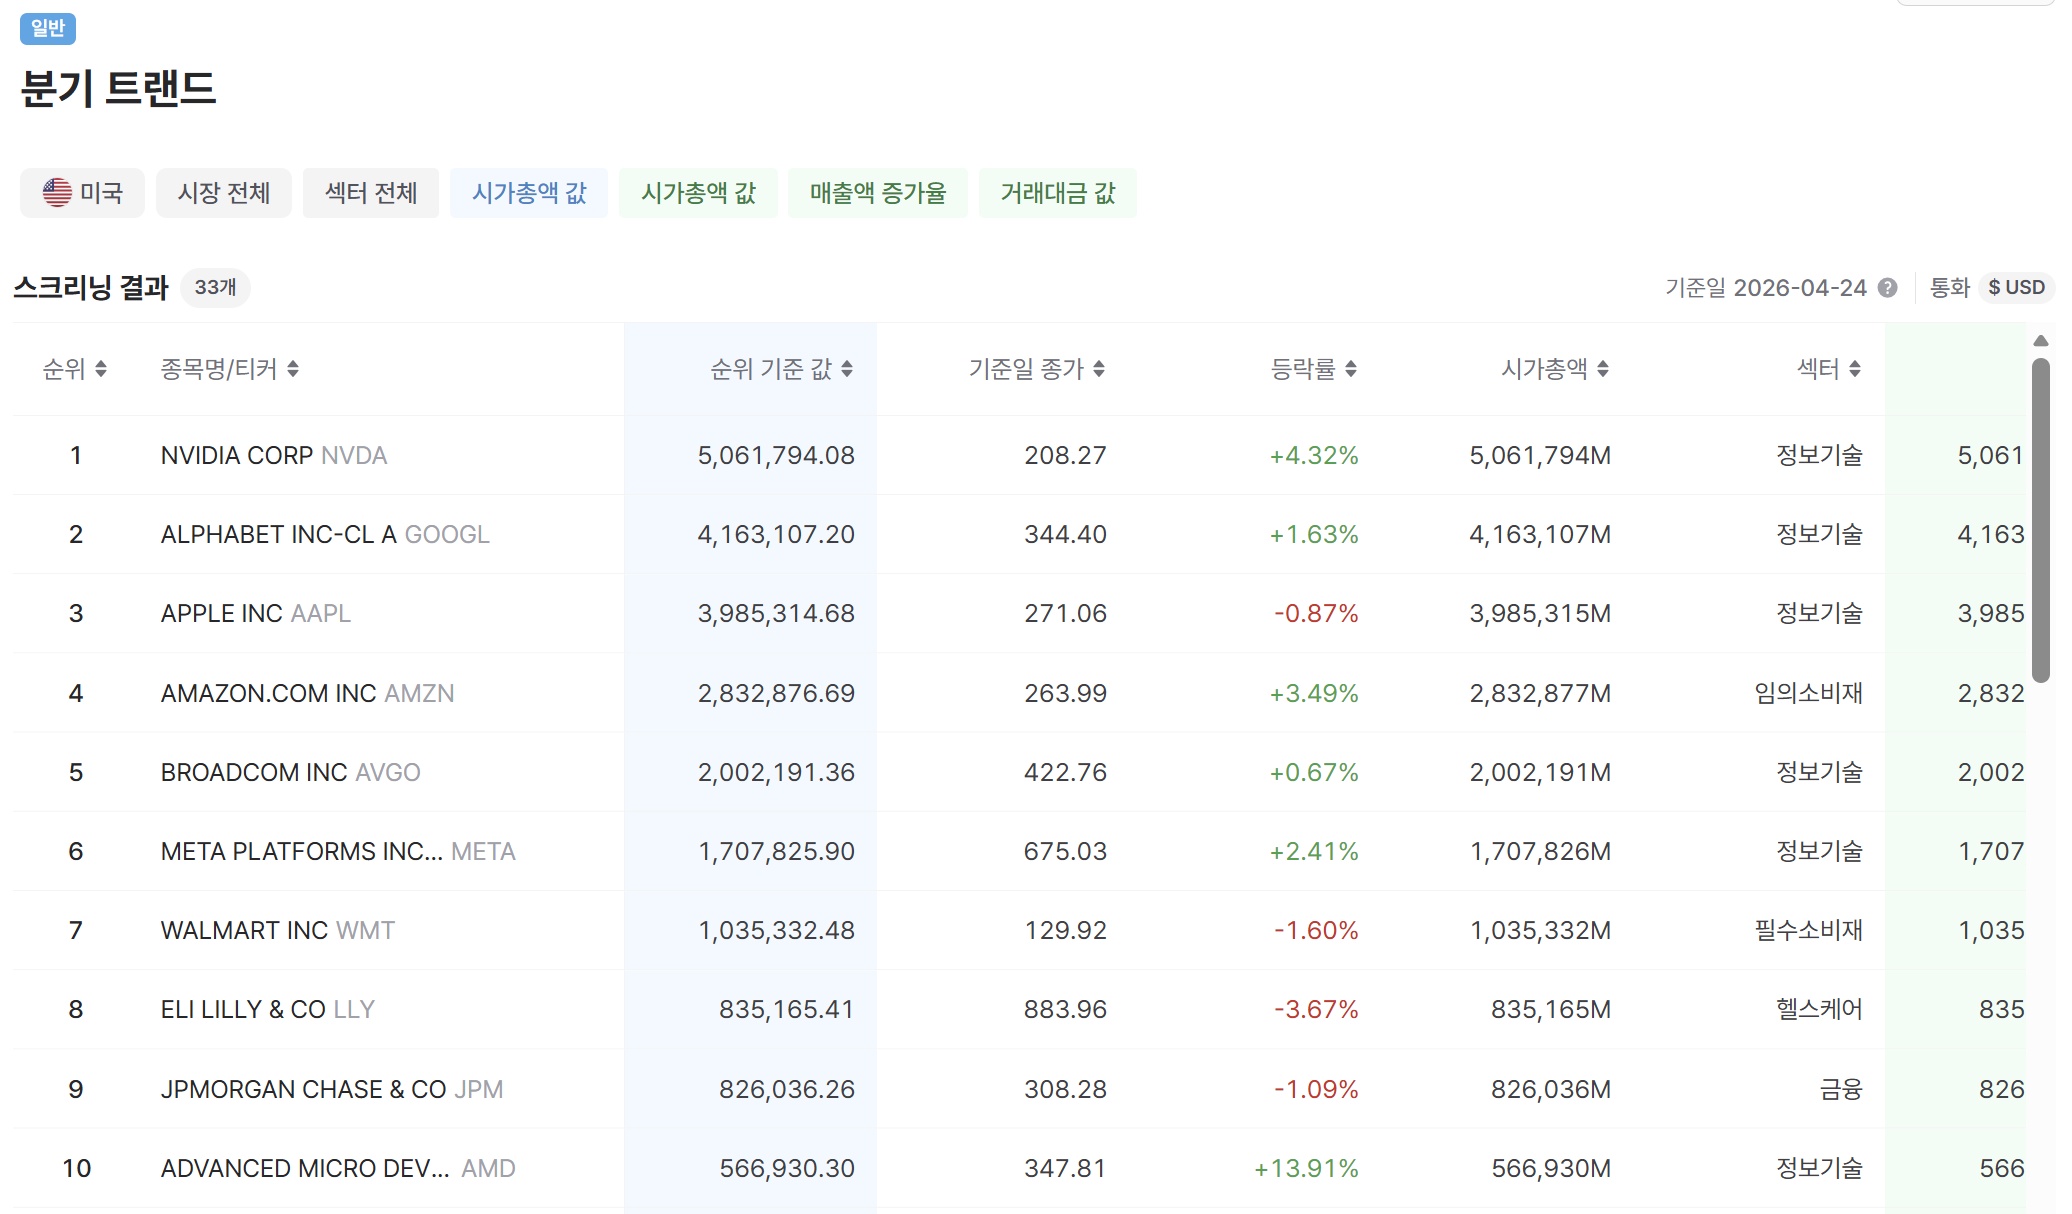Click the 정보기술 sector cell in the NVIDIA row
Screen dimensions: 2072x1214
click(x=1819, y=455)
